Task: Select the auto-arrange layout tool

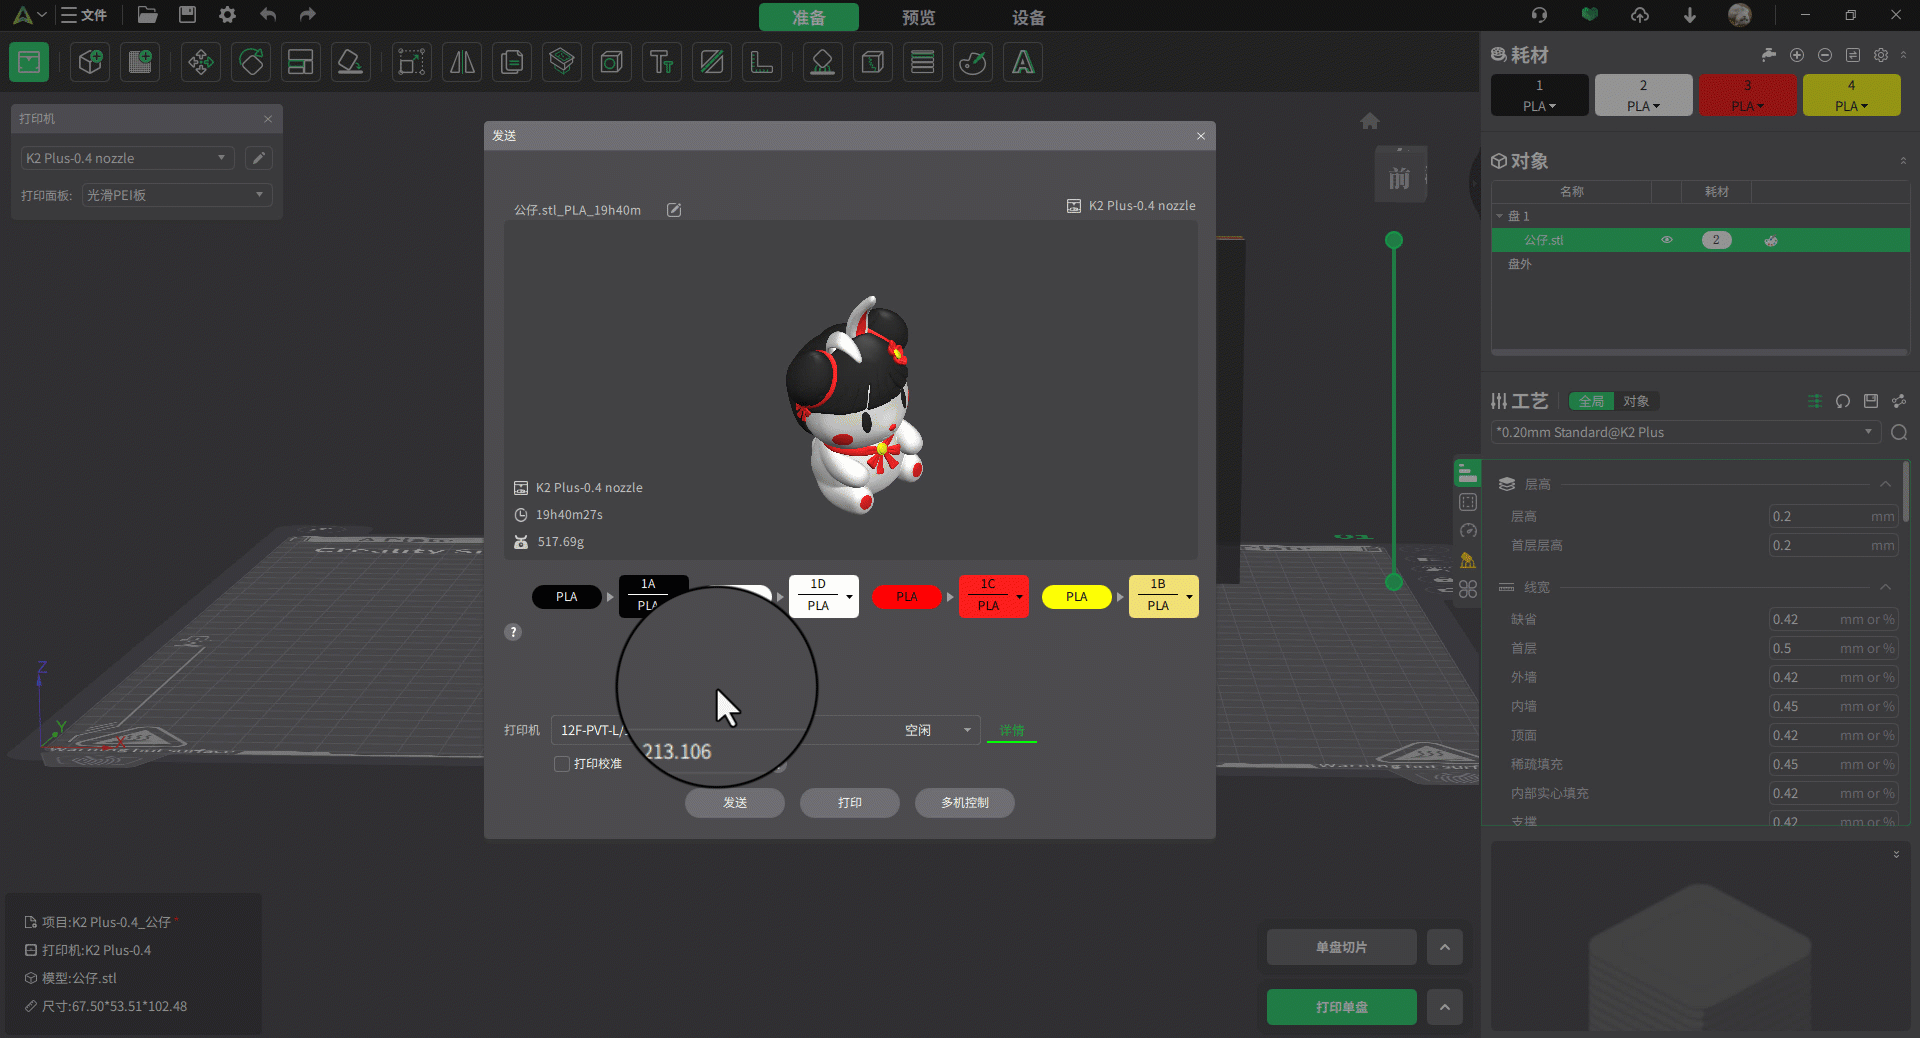Action: 301,62
